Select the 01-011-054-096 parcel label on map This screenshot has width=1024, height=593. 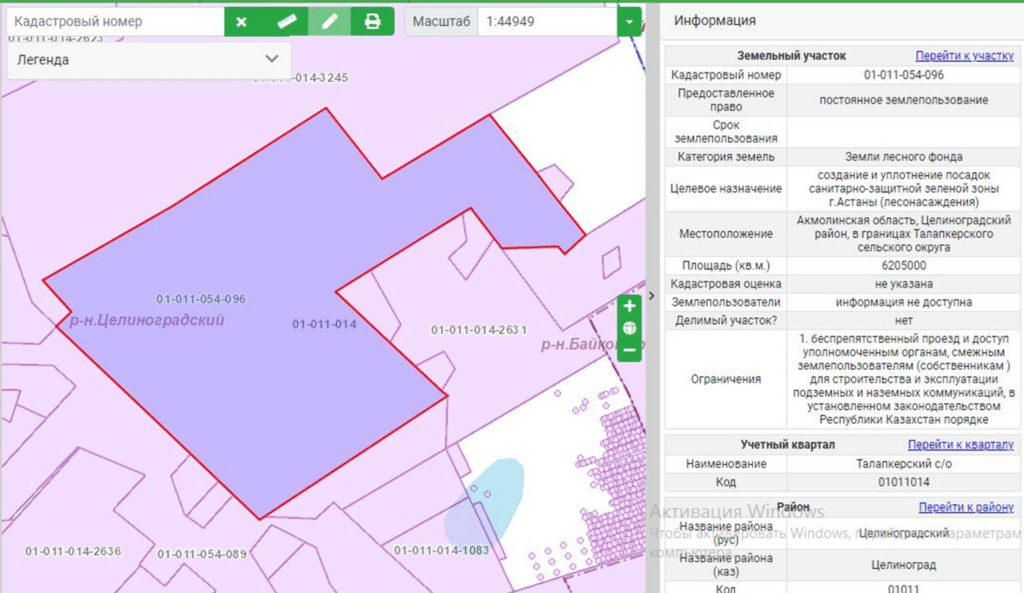pos(201,299)
